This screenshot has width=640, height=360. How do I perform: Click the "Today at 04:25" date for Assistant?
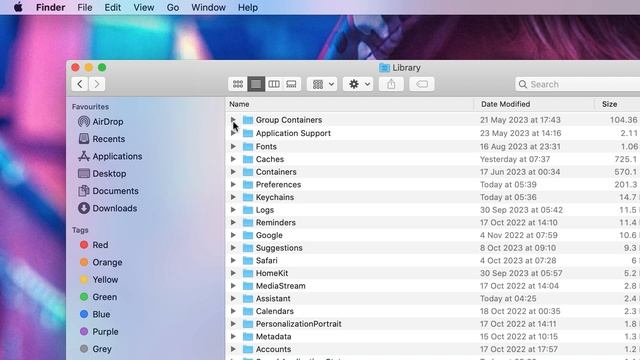[508, 298]
